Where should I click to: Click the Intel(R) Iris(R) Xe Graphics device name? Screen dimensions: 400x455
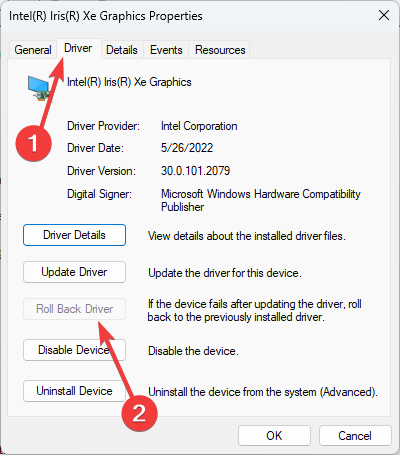[129, 82]
